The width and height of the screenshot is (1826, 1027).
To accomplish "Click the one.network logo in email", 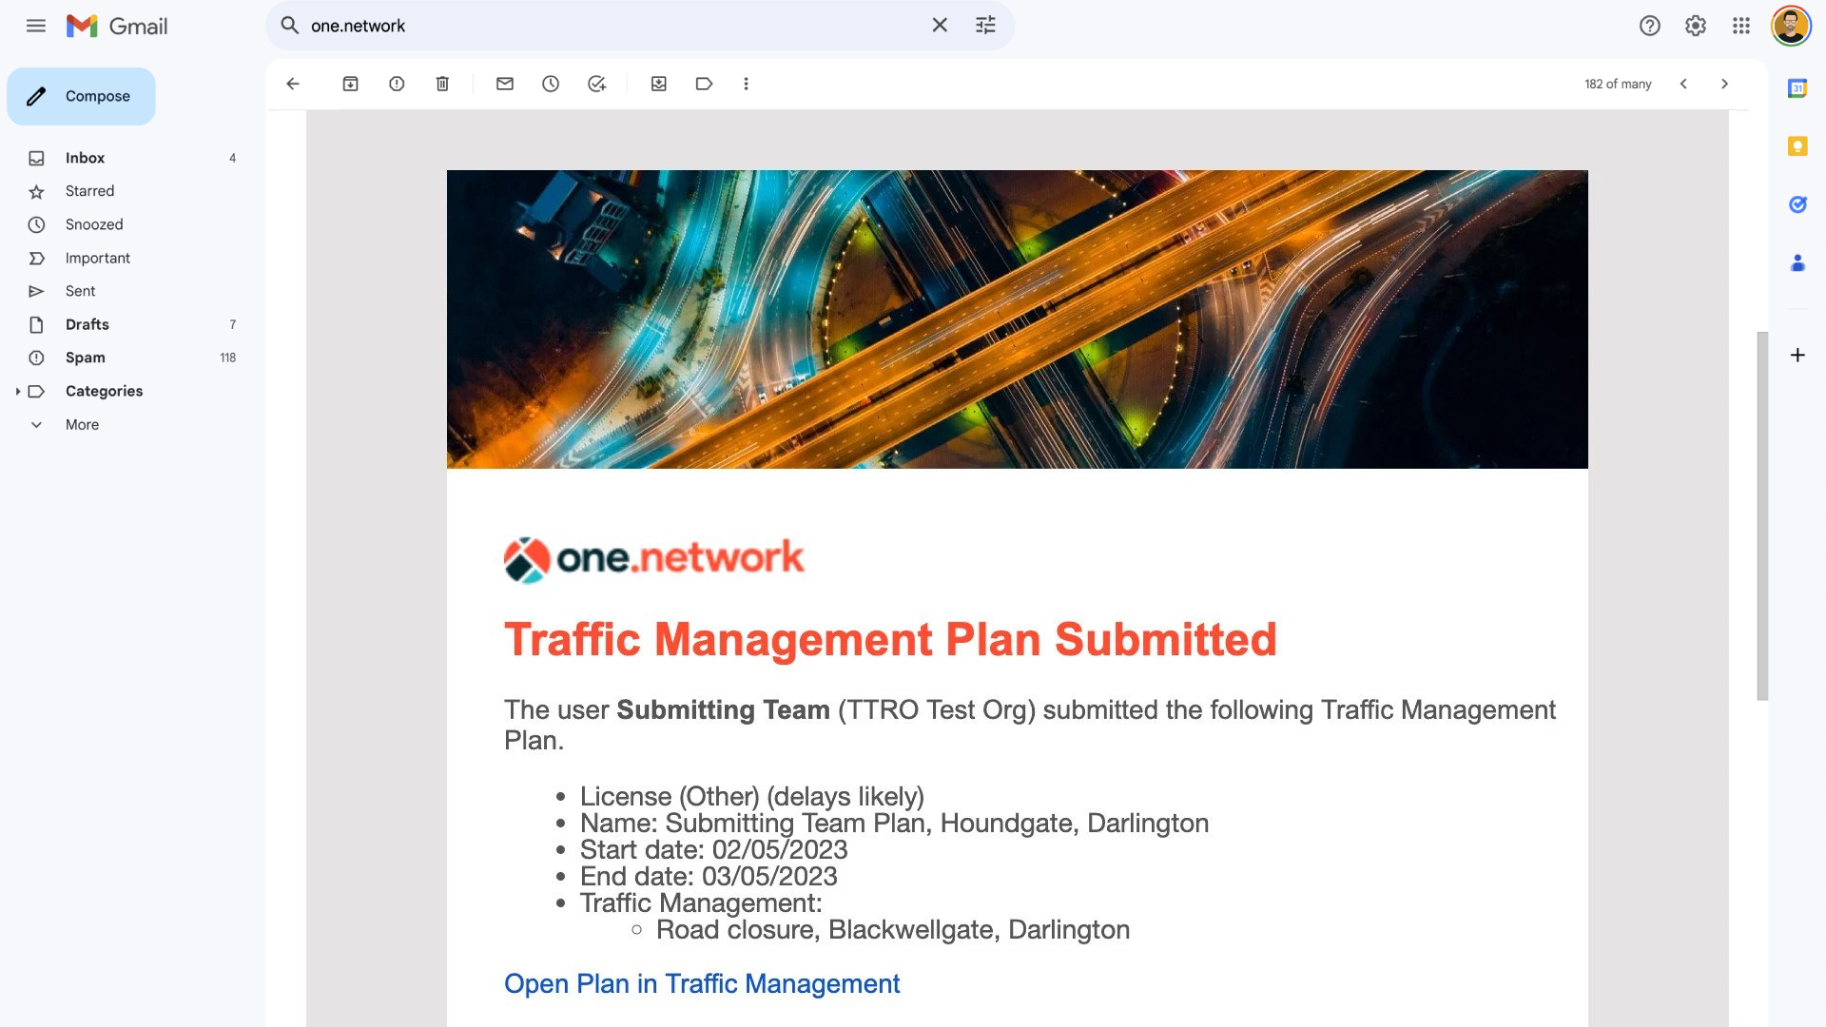I will pyautogui.click(x=654, y=559).
